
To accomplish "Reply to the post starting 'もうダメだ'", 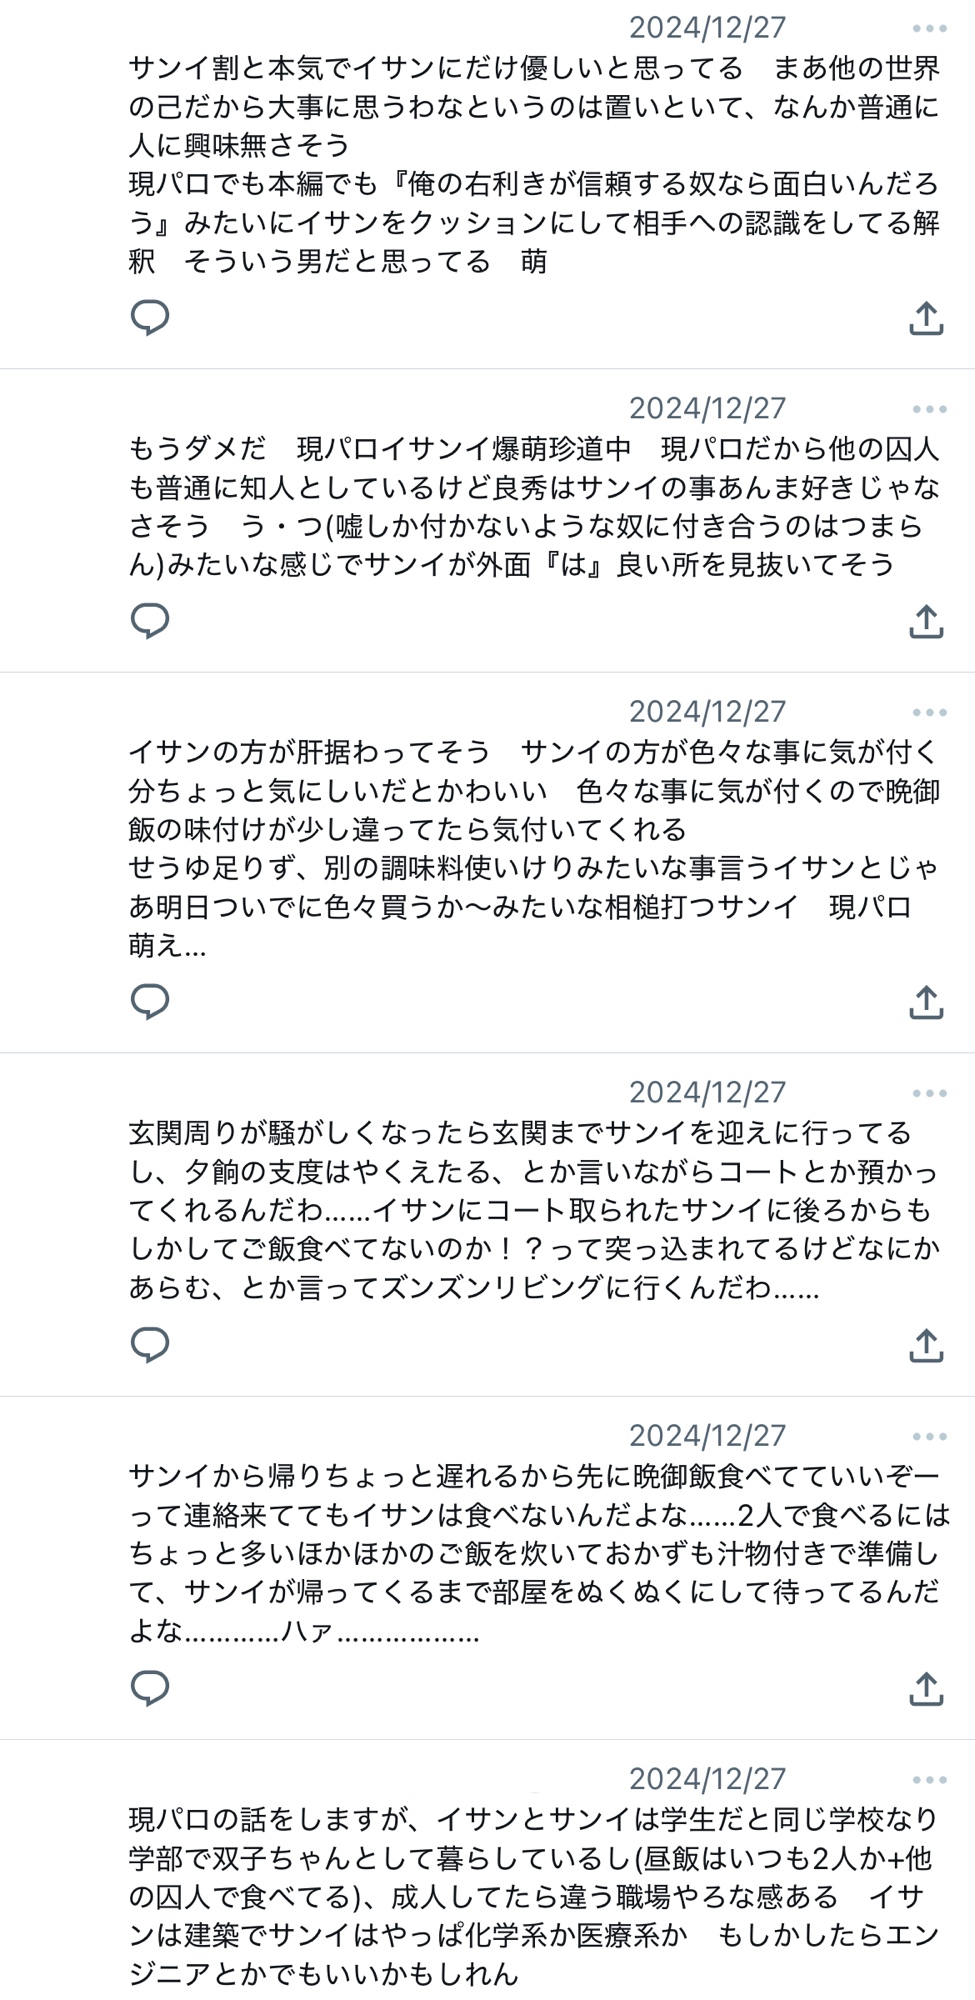I will pos(150,621).
